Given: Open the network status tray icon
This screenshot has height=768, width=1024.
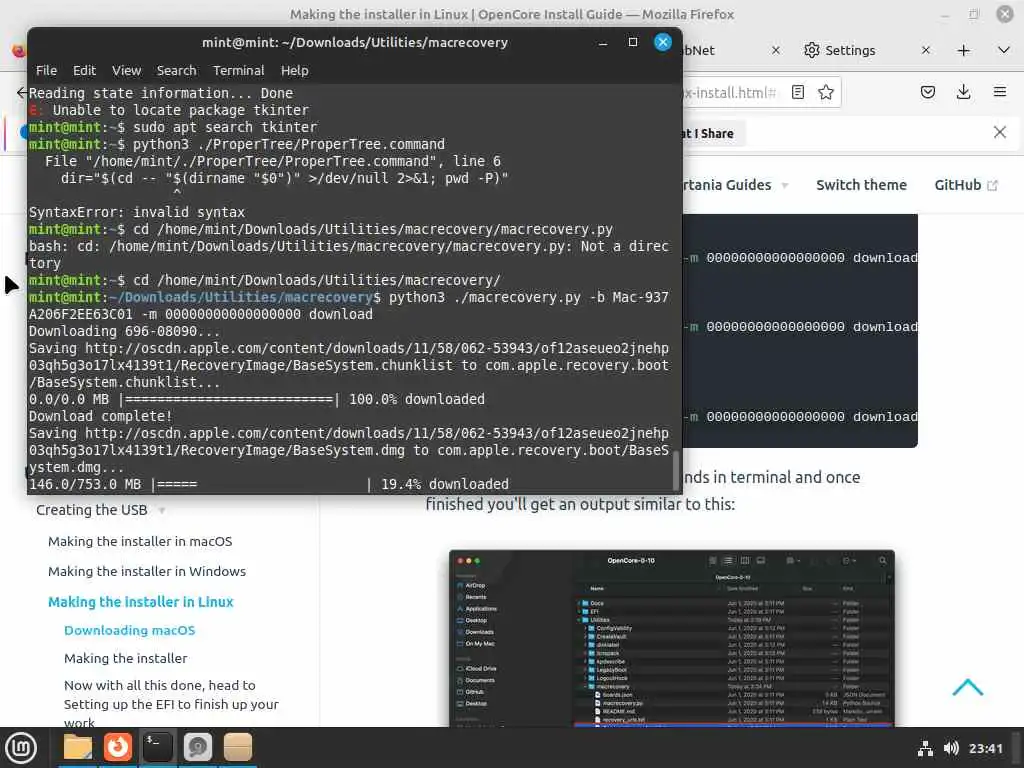Looking at the screenshot, I should pyautogui.click(x=925, y=748).
